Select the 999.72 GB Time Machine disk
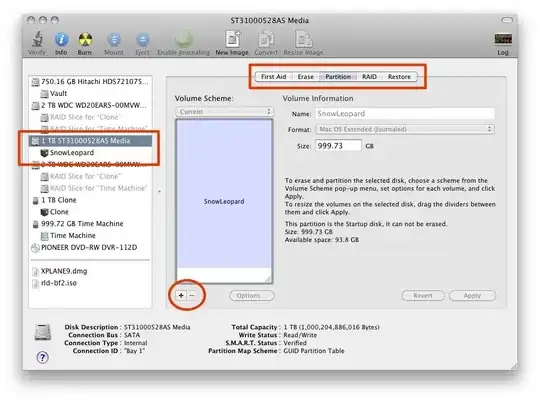Viewport: 540px width, 401px height. pyautogui.click(x=91, y=224)
